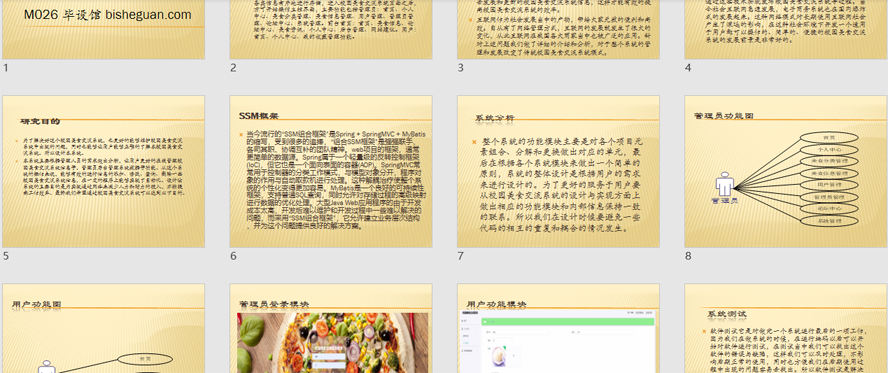Select the 用户功能图 slide thumbnail
Screen dimensions: 888x373
(x=104, y=328)
